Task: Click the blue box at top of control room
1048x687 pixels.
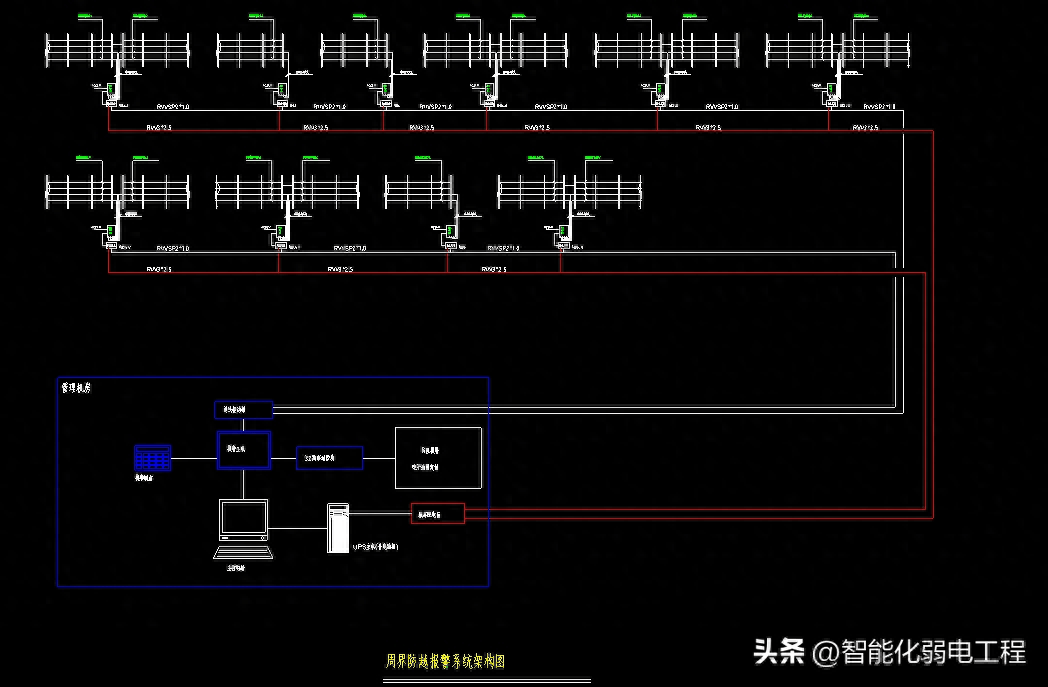Action: 243,409
